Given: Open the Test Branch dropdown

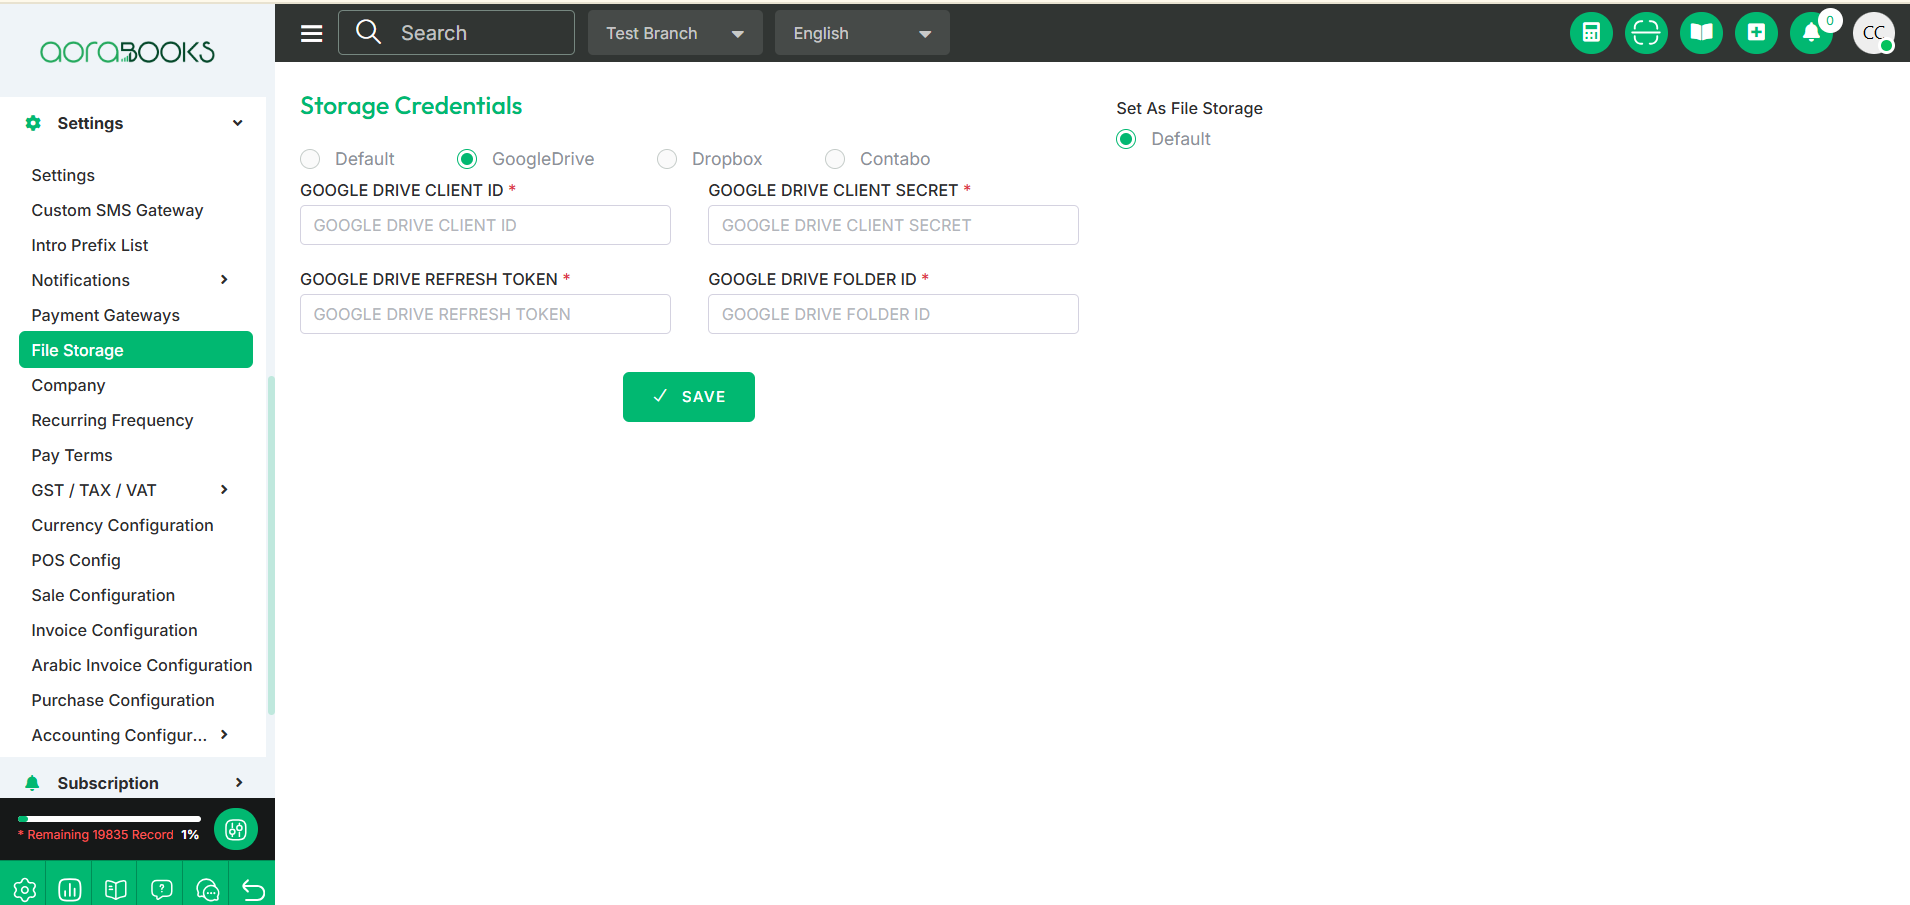Looking at the screenshot, I should [x=675, y=33].
